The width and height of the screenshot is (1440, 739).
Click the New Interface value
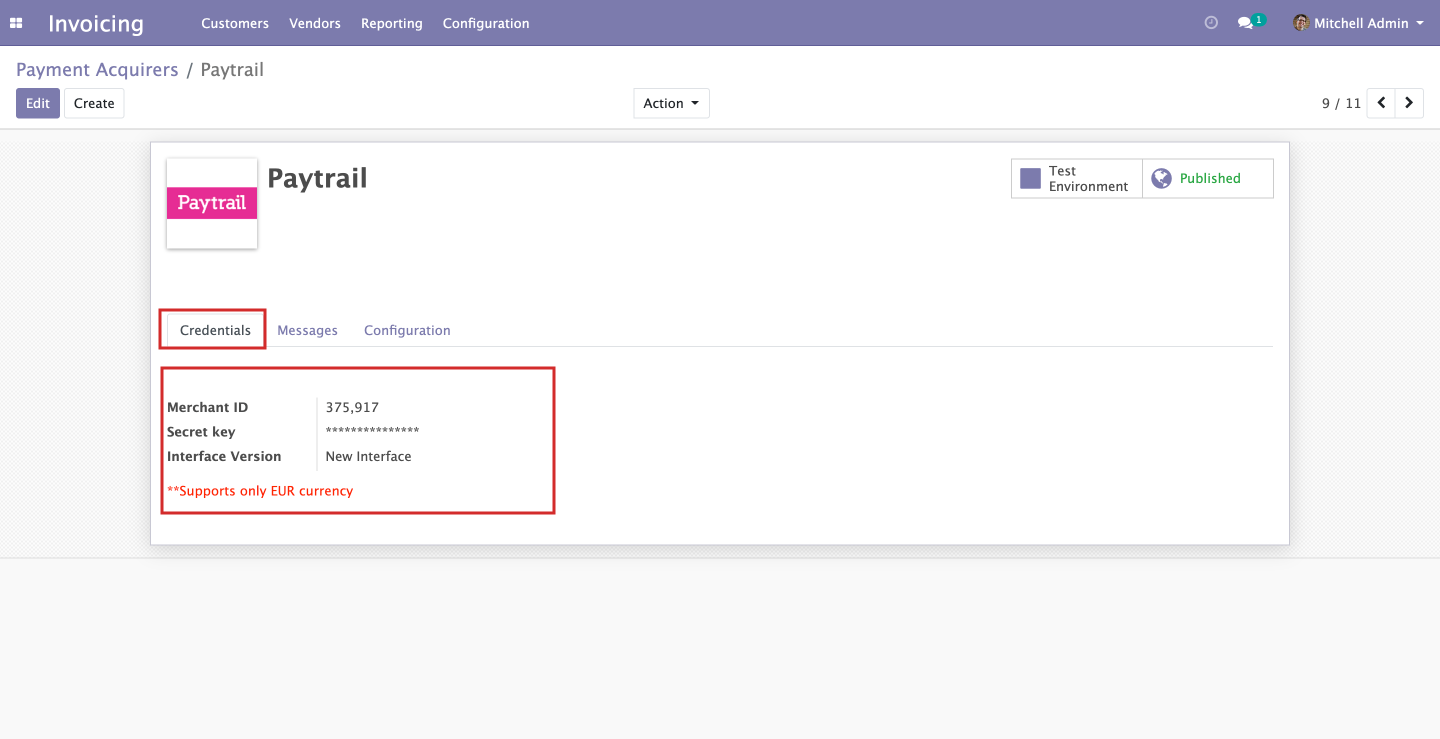point(368,456)
